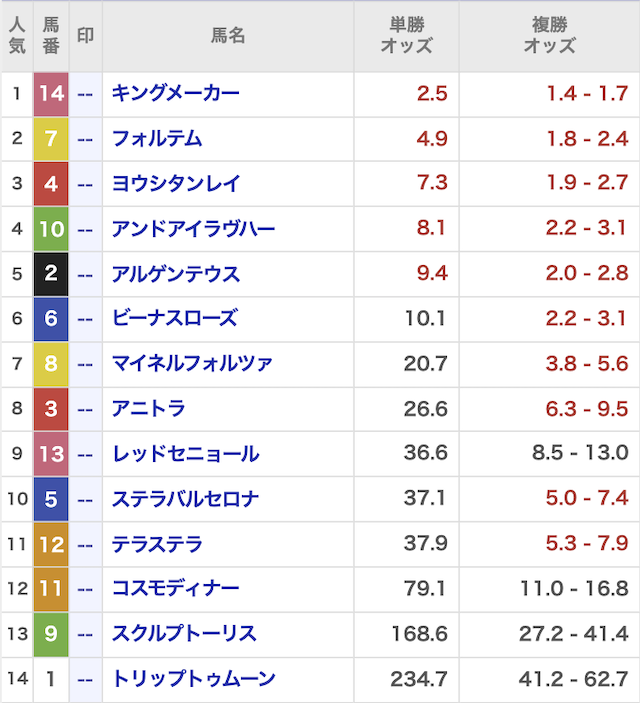The height and width of the screenshot is (703, 640).
Task: Click win odds 2.5 for キングメーカー
Action: click(x=432, y=94)
